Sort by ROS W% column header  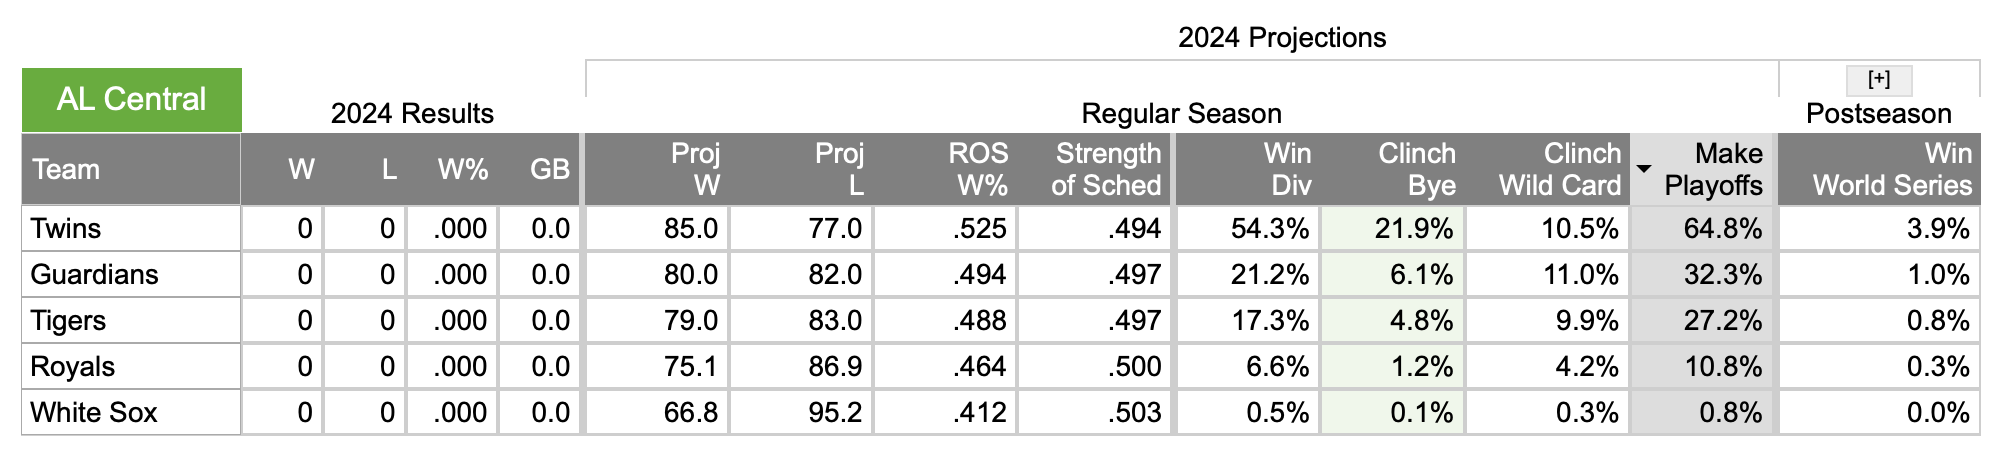978,169
